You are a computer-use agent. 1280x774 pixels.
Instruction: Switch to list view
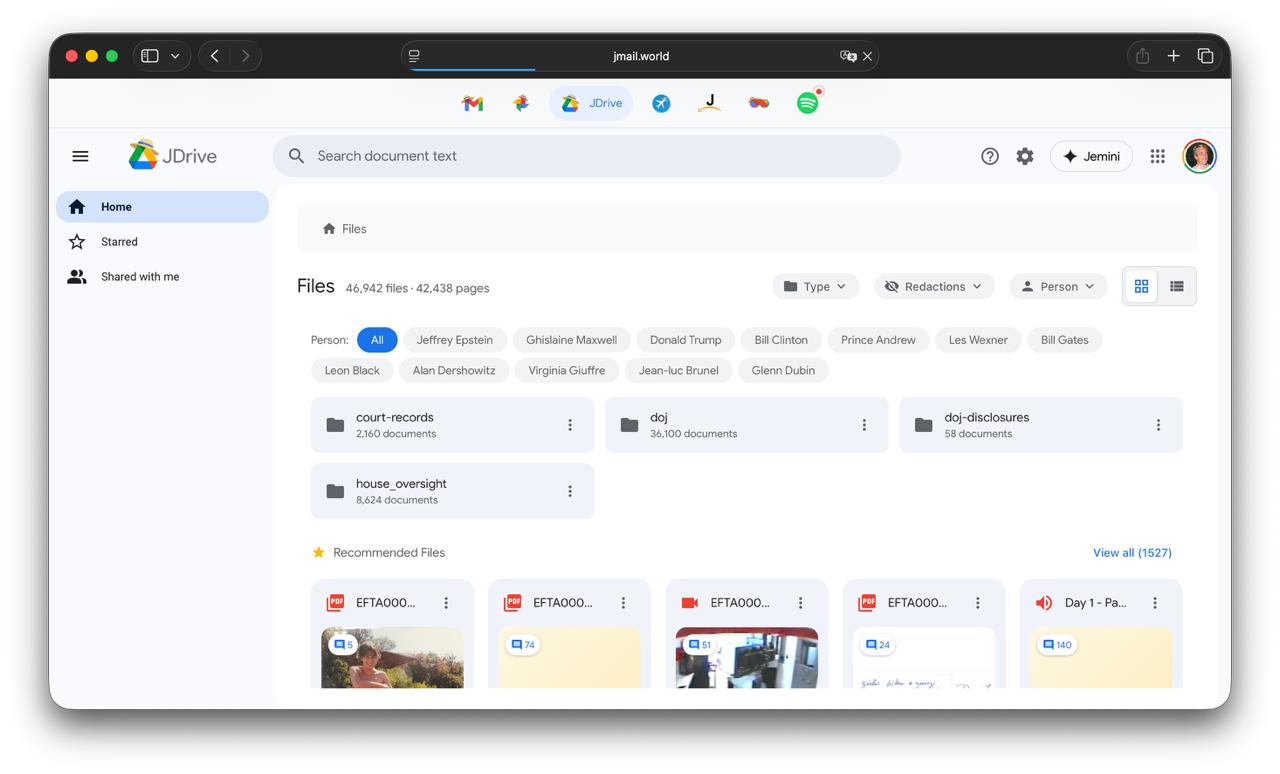(1177, 286)
